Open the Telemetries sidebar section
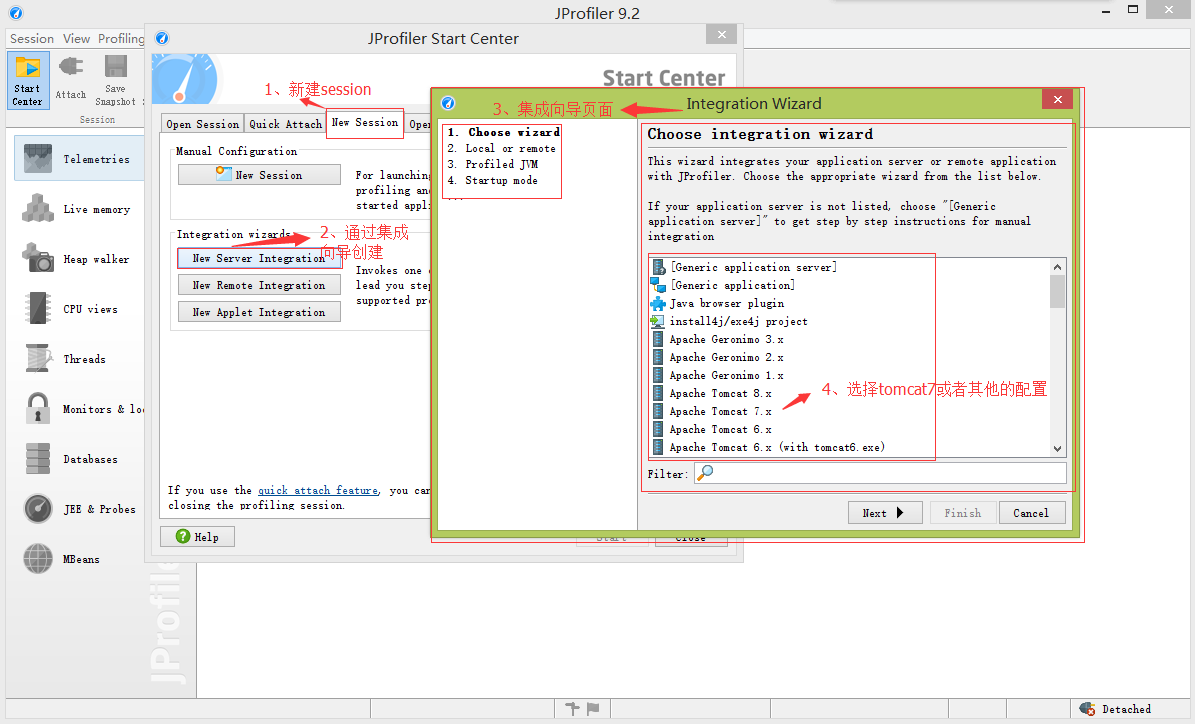 [79, 159]
